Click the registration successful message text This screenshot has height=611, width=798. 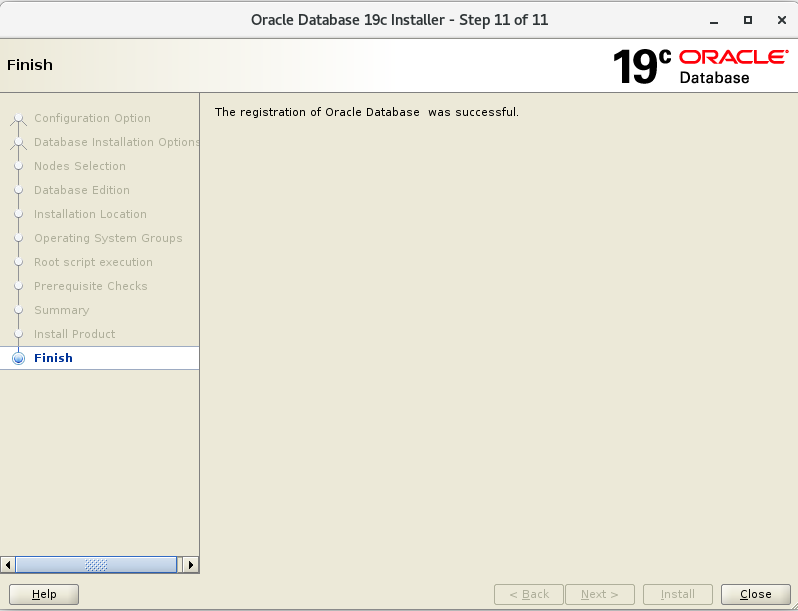pyautogui.click(x=366, y=112)
